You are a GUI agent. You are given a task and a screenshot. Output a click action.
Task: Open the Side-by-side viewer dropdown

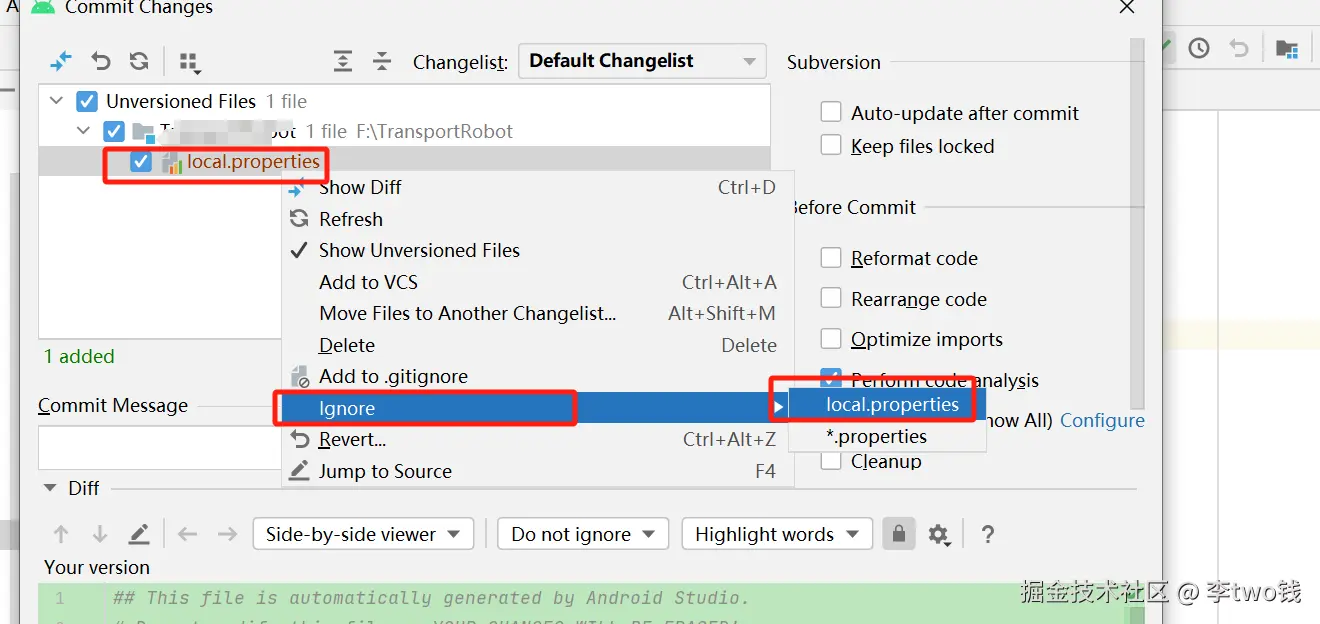pyautogui.click(x=362, y=534)
